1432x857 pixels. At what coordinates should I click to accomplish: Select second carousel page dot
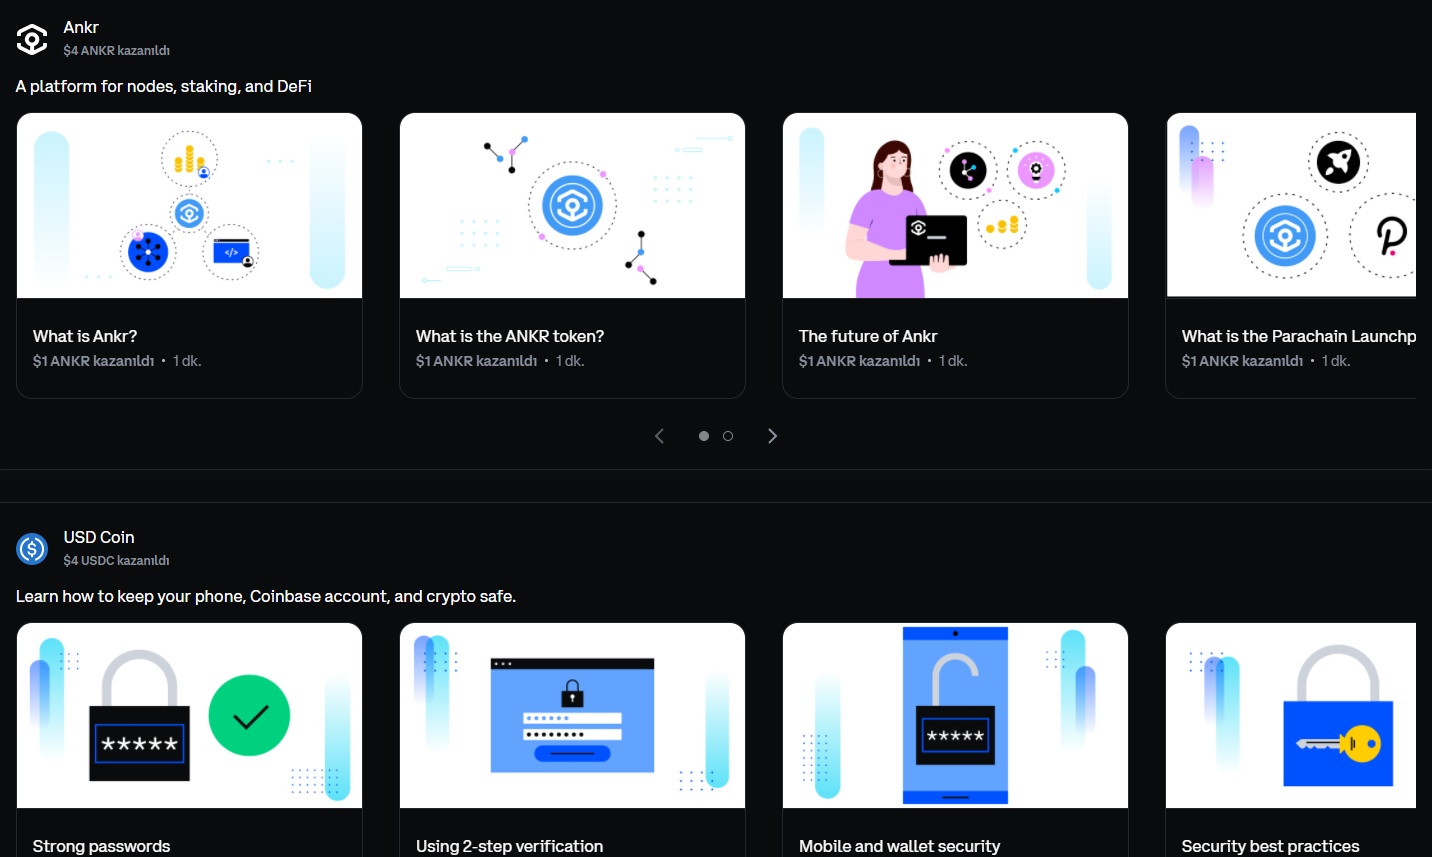728,436
